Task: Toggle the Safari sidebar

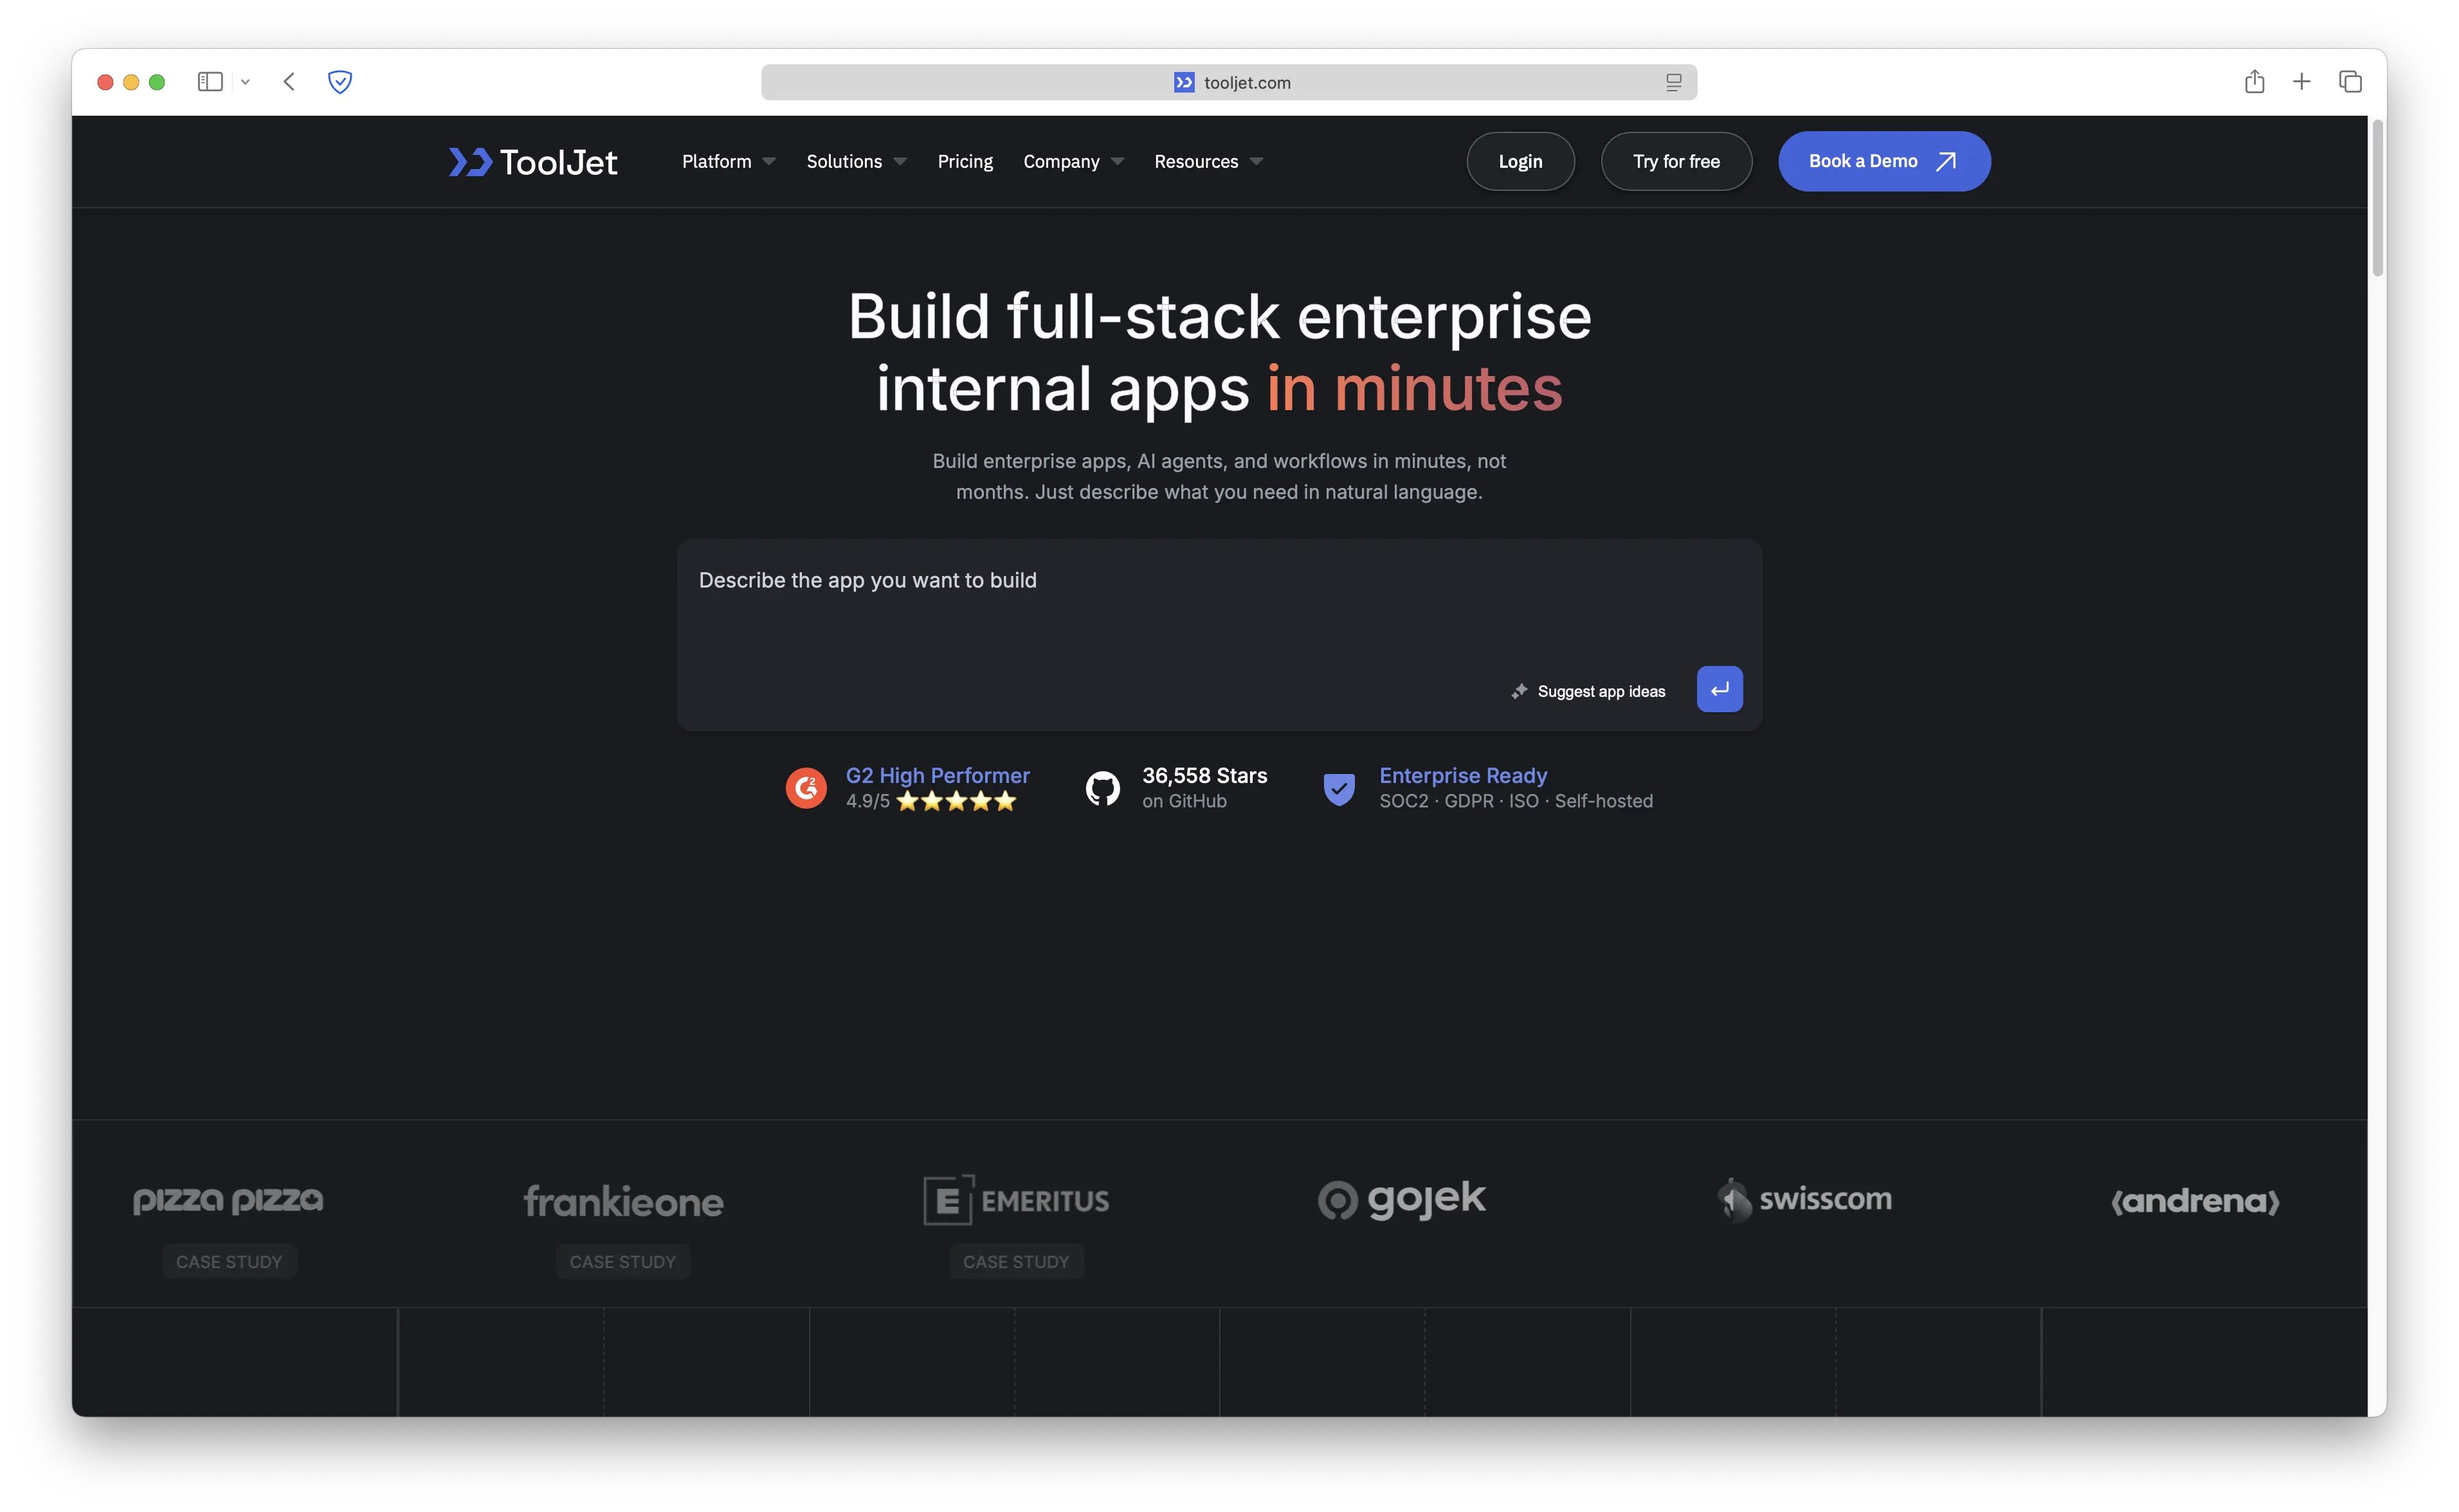Action: point(210,82)
